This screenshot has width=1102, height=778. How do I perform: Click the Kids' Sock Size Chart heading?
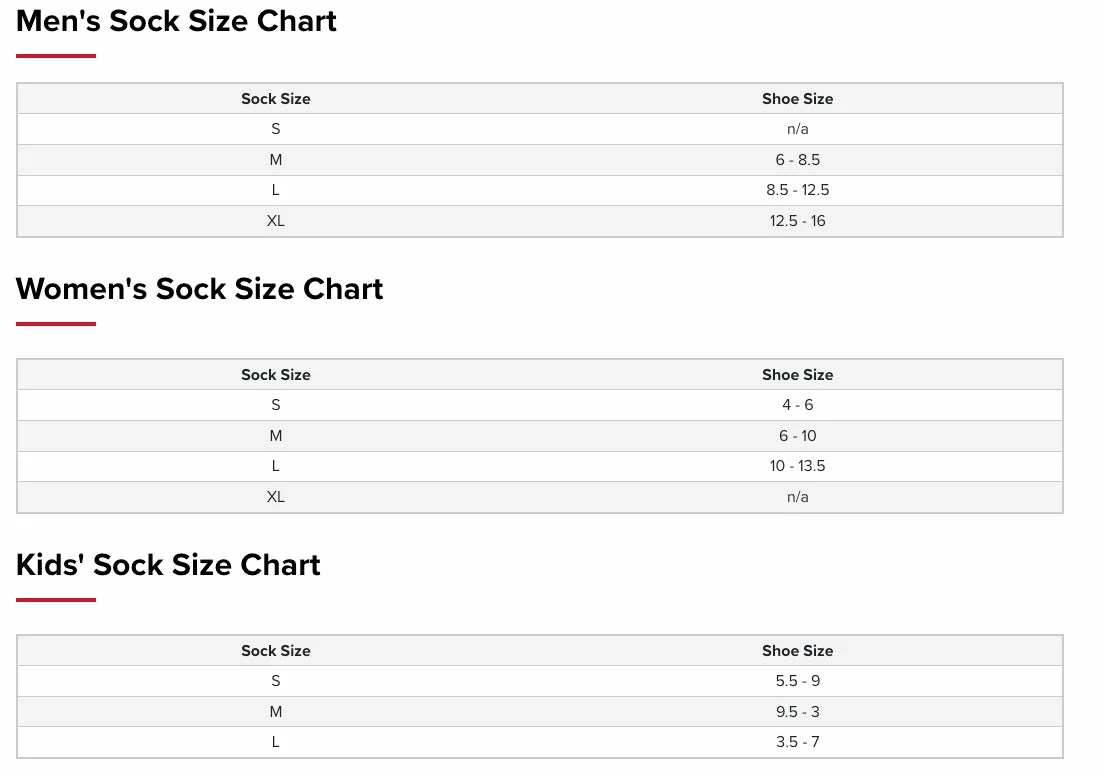(168, 565)
